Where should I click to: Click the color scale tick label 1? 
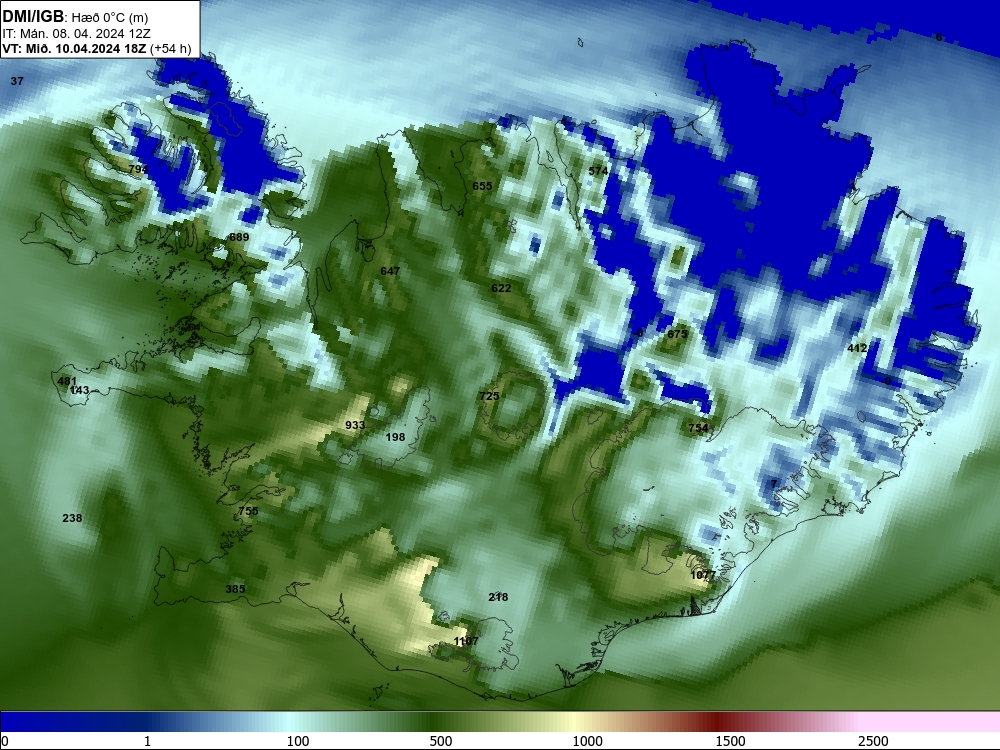pos(147,741)
